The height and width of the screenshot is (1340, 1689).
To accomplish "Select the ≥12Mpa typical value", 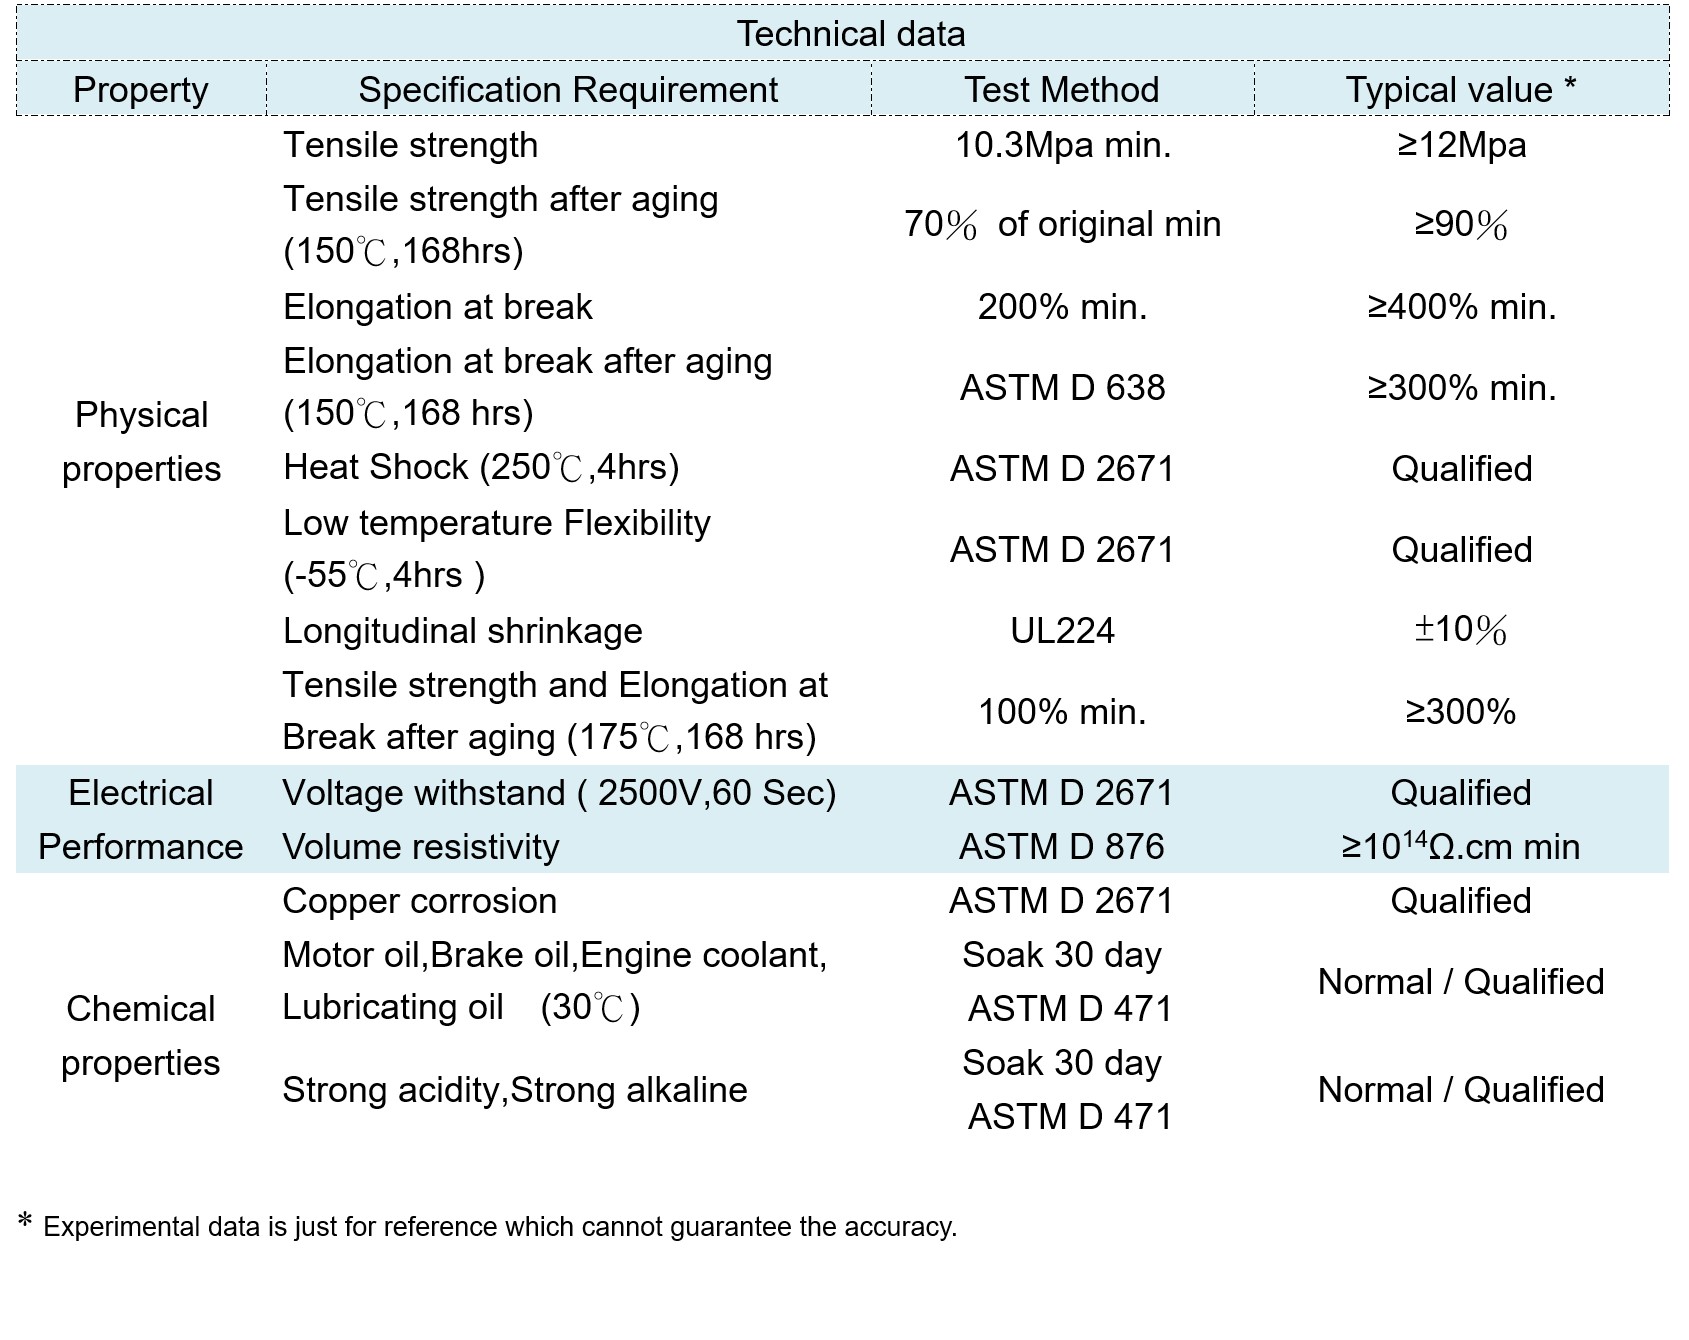I will pyautogui.click(x=1461, y=146).
